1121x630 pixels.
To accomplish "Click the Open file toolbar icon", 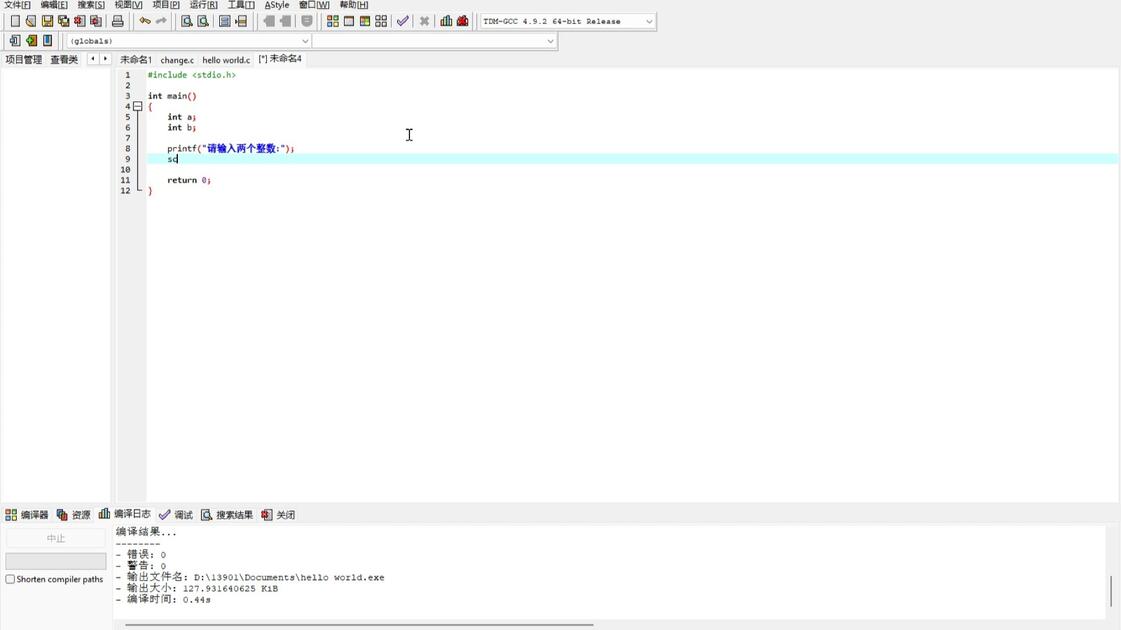I will coord(31,21).
